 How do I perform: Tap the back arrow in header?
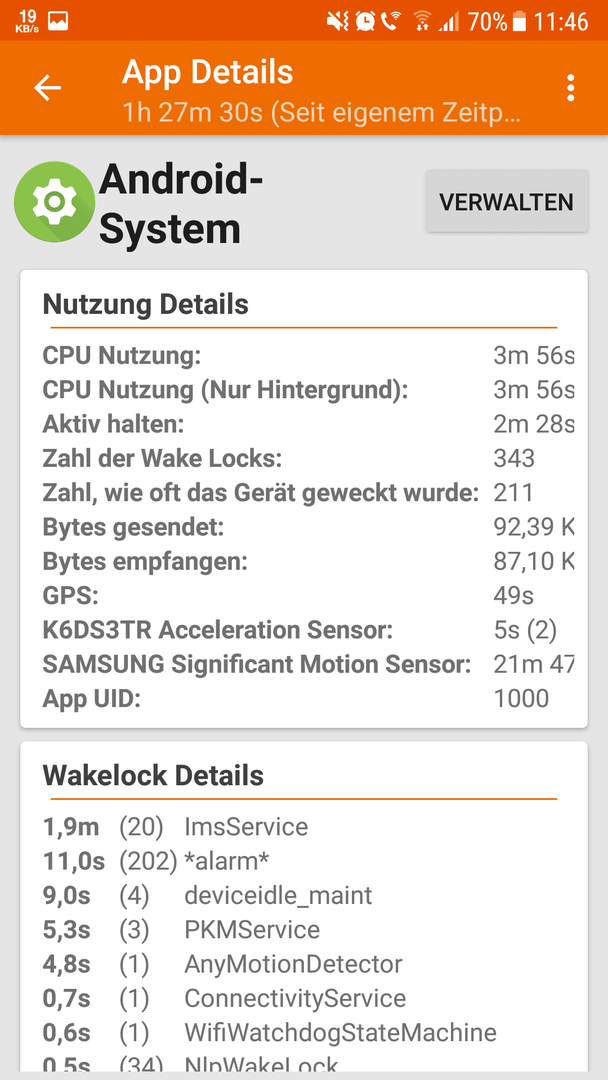pos(48,88)
